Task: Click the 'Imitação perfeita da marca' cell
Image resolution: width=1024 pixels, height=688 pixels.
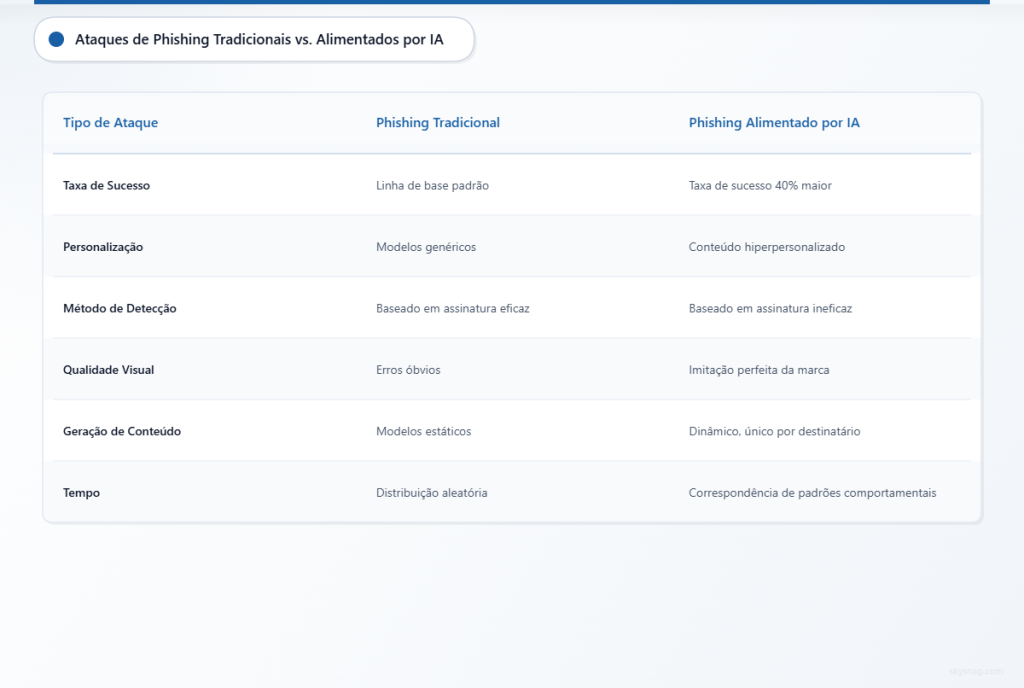Action: 759,369
